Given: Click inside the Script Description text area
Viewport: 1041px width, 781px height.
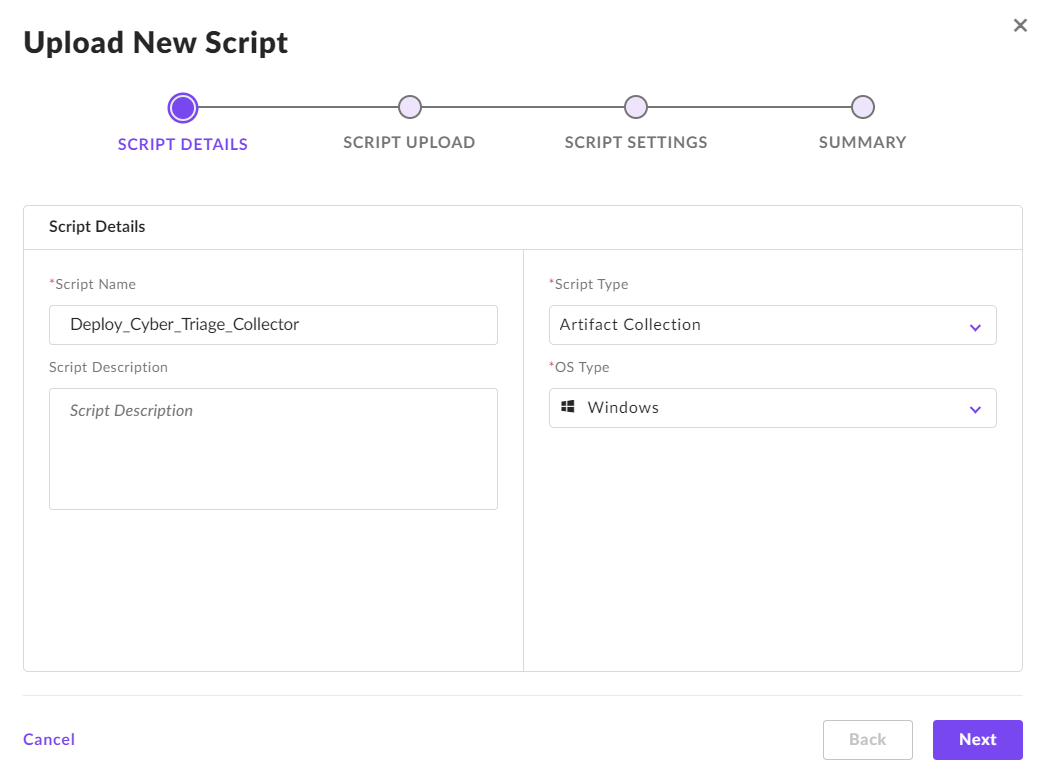Looking at the screenshot, I should (x=273, y=449).
